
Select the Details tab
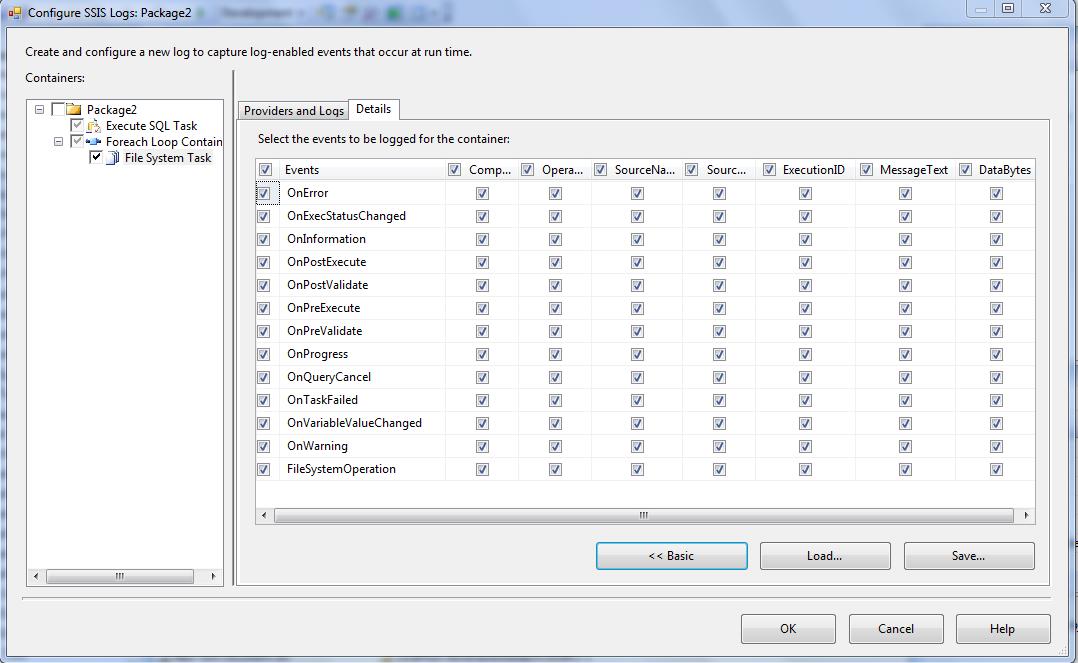[374, 109]
